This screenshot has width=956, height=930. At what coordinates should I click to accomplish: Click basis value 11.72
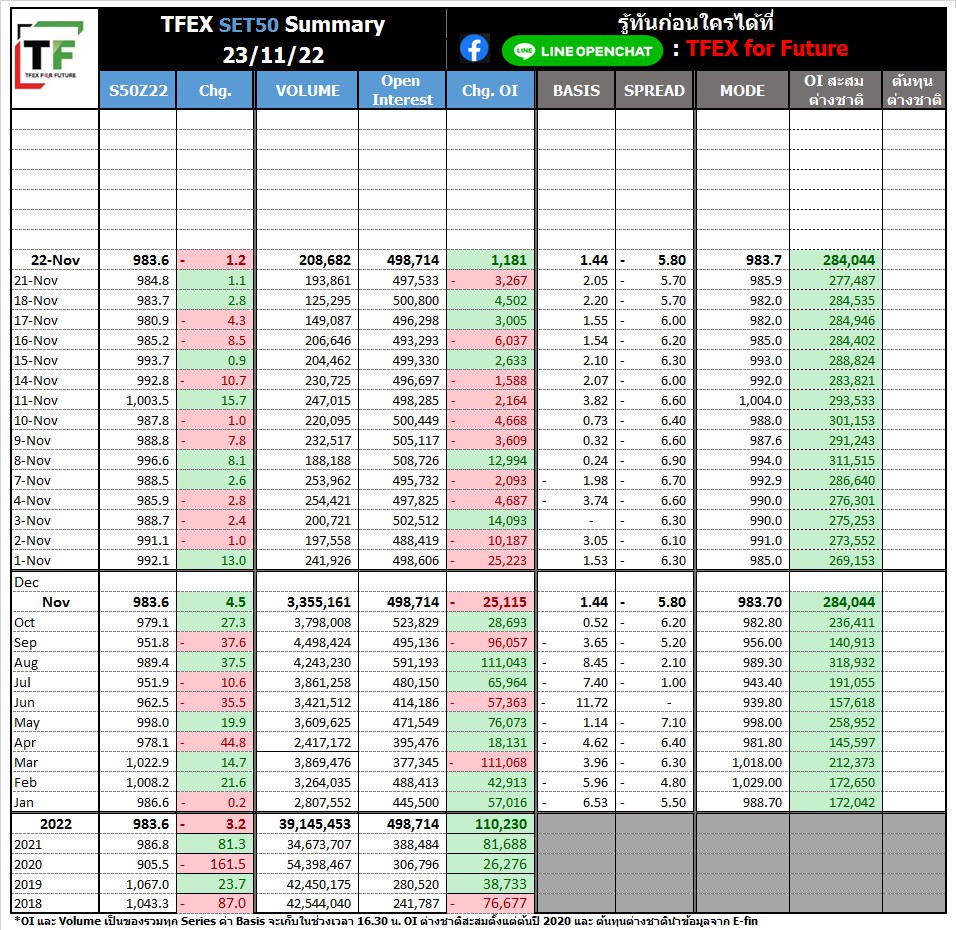(592, 703)
